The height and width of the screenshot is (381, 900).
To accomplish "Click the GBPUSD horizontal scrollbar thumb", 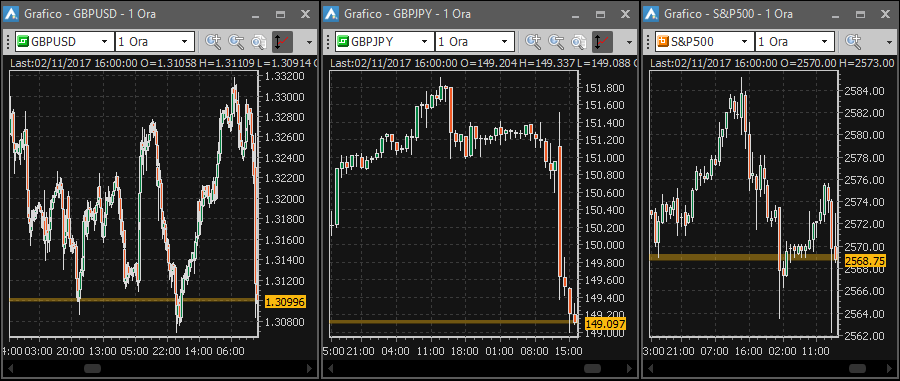I will pyautogui.click(x=92, y=368).
